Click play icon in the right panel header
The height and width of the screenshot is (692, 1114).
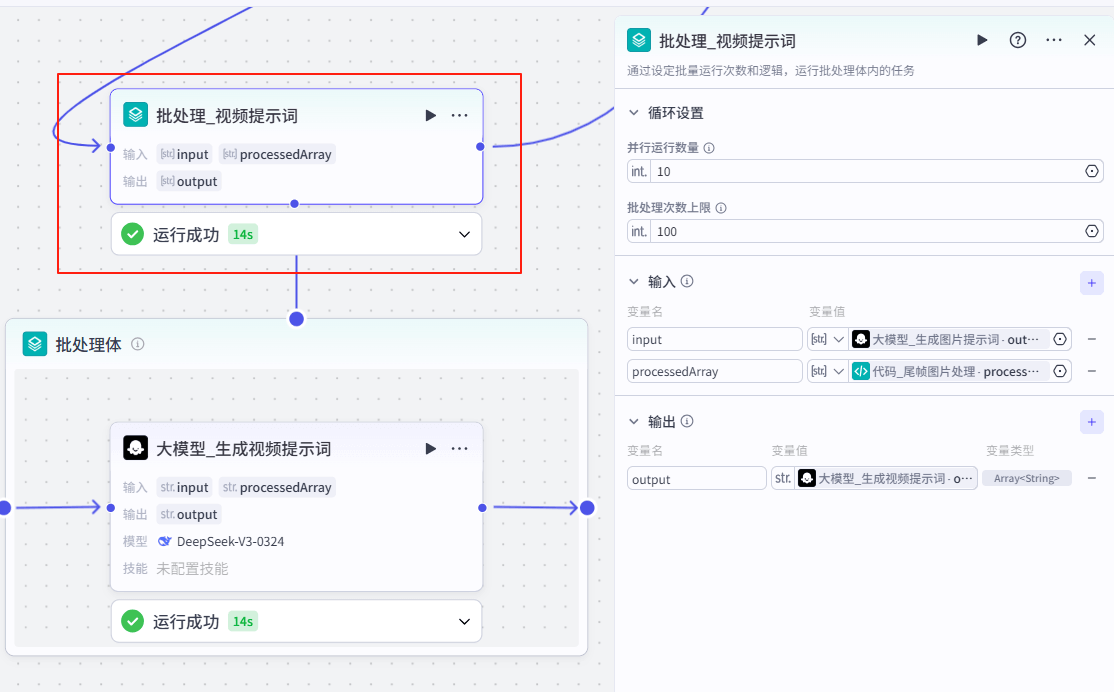click(982, 40)
